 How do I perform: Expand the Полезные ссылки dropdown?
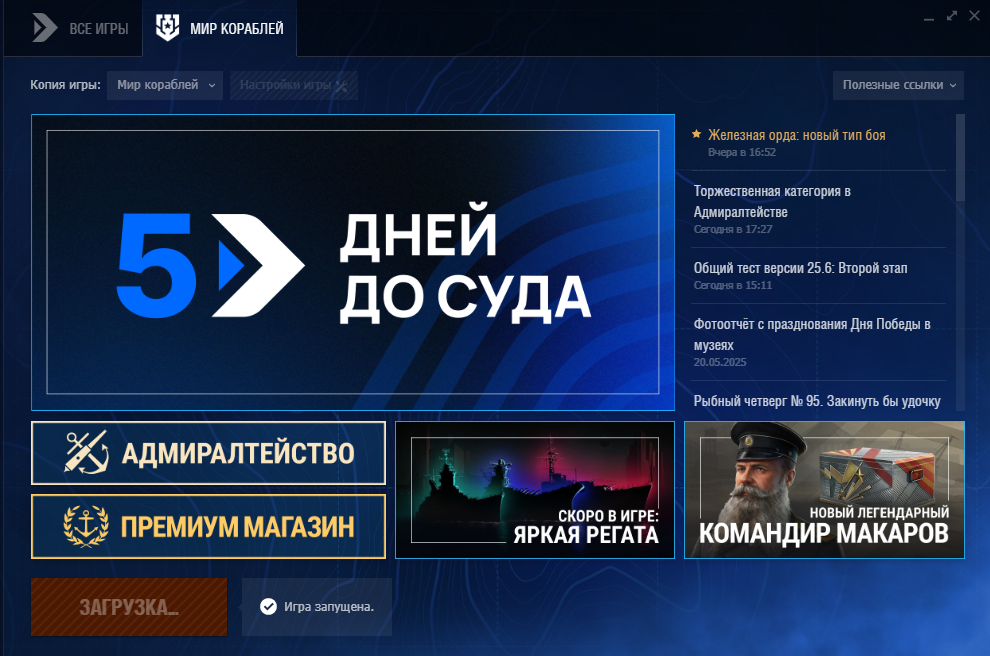click(898, 85)
